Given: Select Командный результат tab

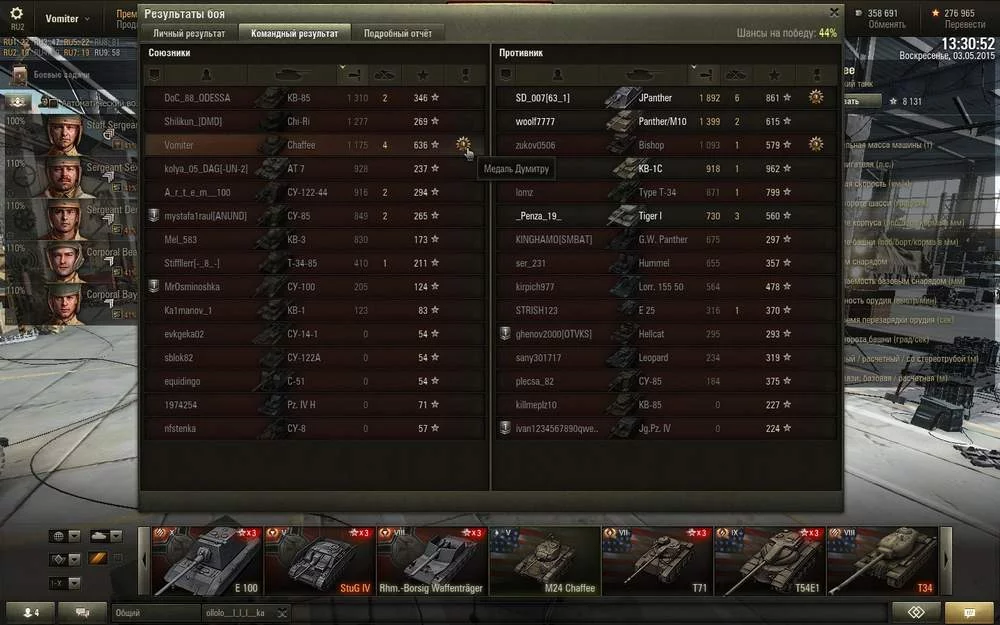Looking at the screenshot, I should click(x=294, y=33).
